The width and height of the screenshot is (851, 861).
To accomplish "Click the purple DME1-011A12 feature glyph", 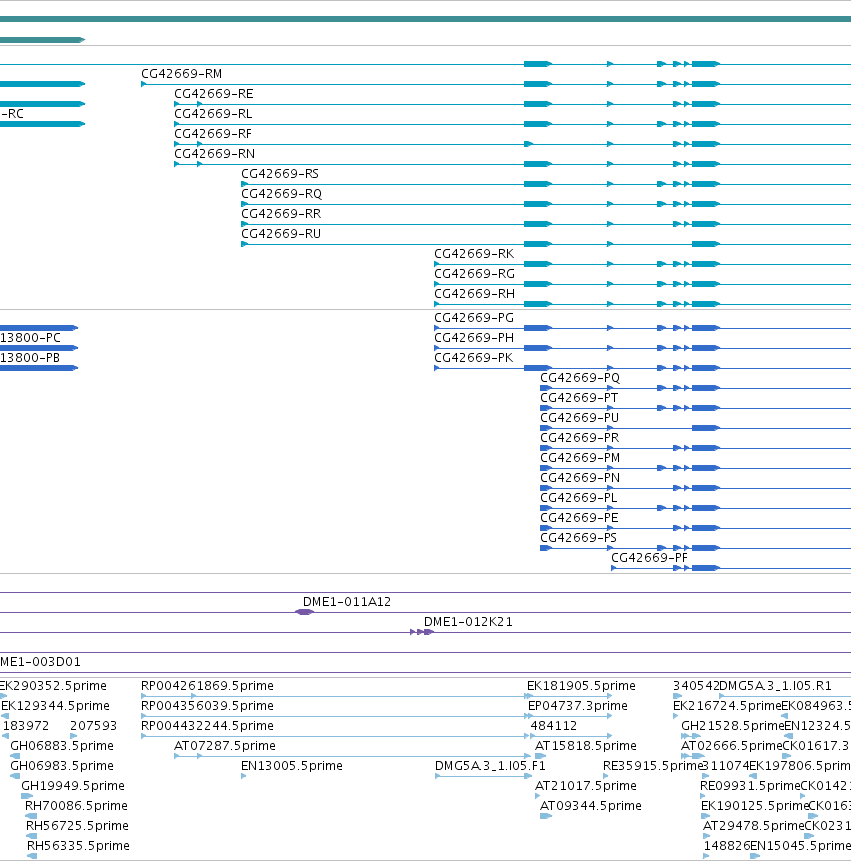I will 305,612.
